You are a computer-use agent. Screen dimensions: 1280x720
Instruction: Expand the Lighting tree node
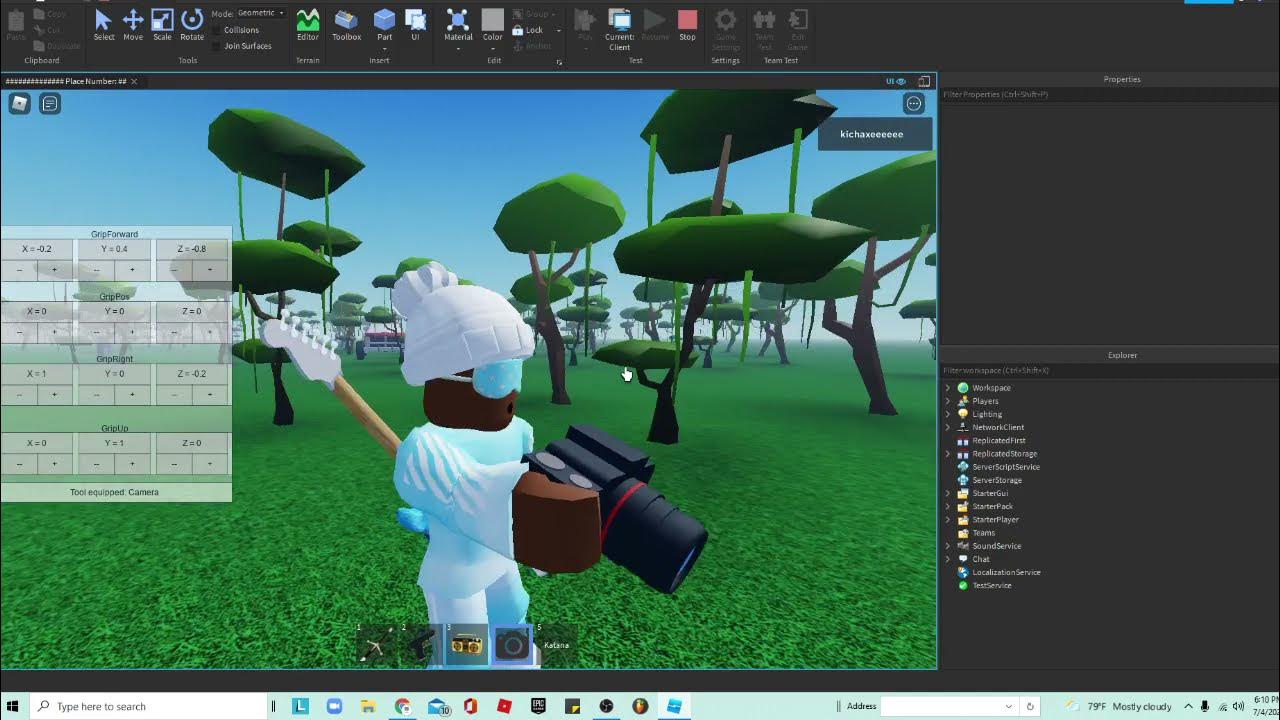(x=948, y=414)
